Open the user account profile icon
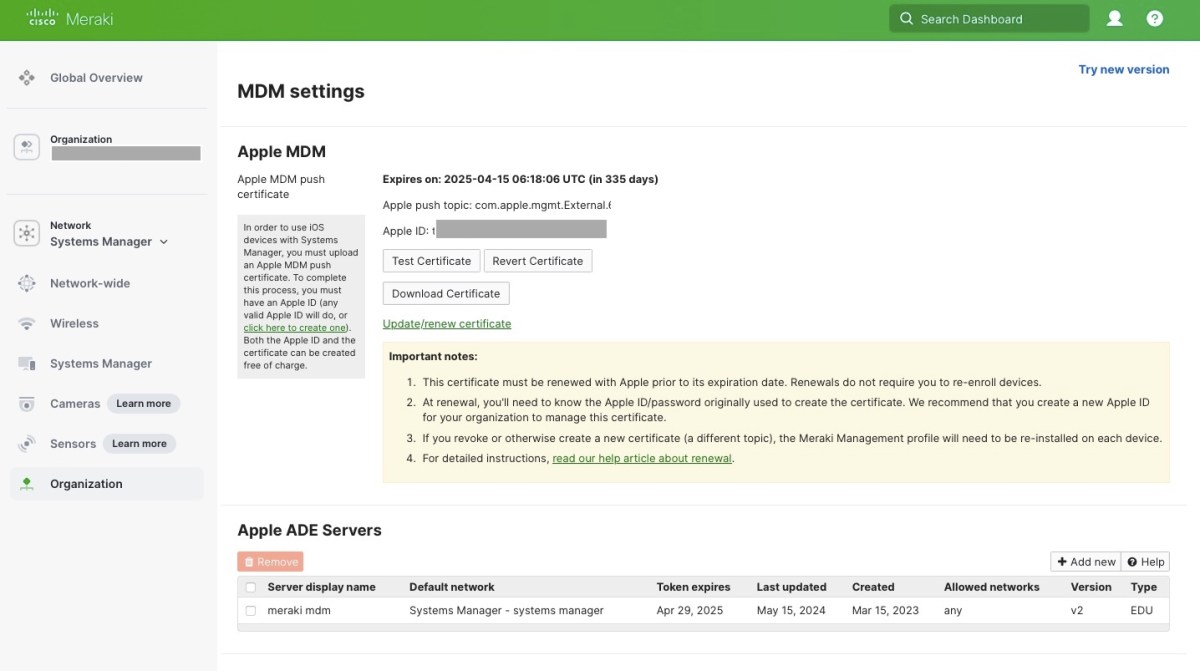1200x671 pixels. (x=1114, y=17)
